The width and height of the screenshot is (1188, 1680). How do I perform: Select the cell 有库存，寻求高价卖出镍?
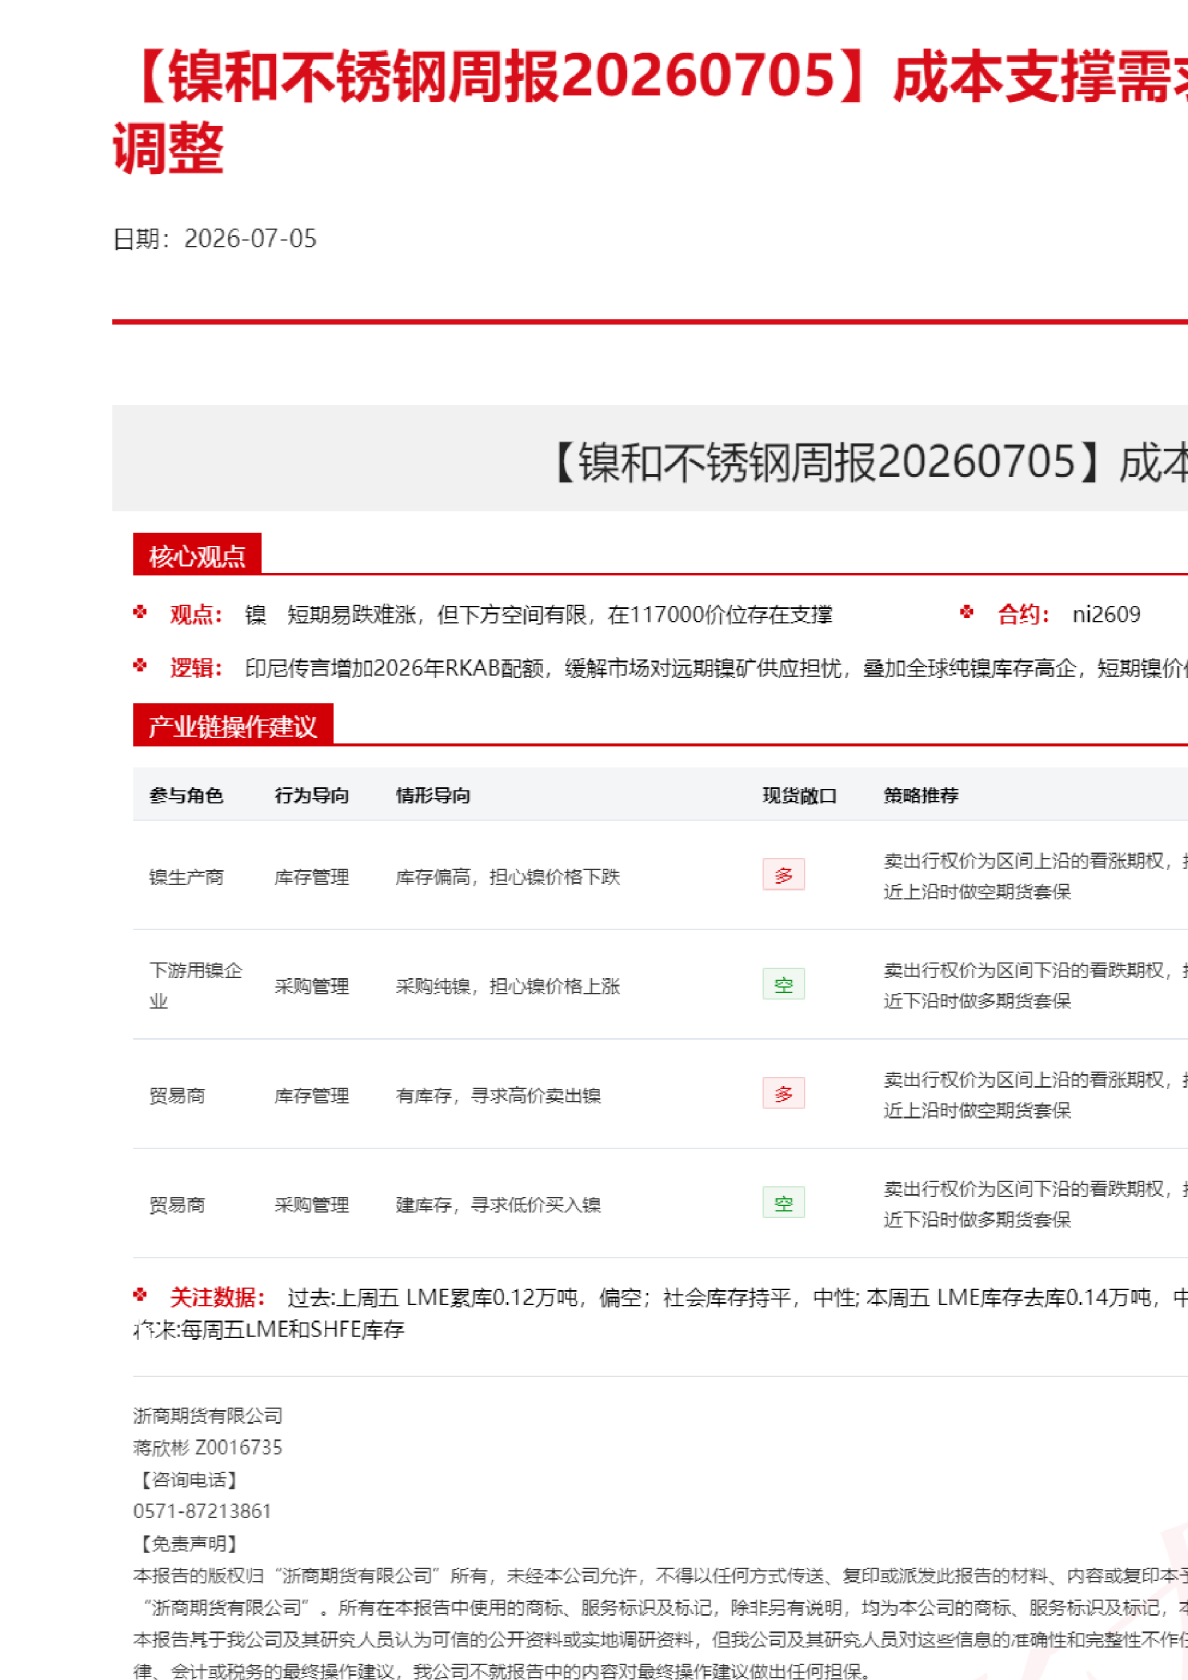(x=498, y=1095)
